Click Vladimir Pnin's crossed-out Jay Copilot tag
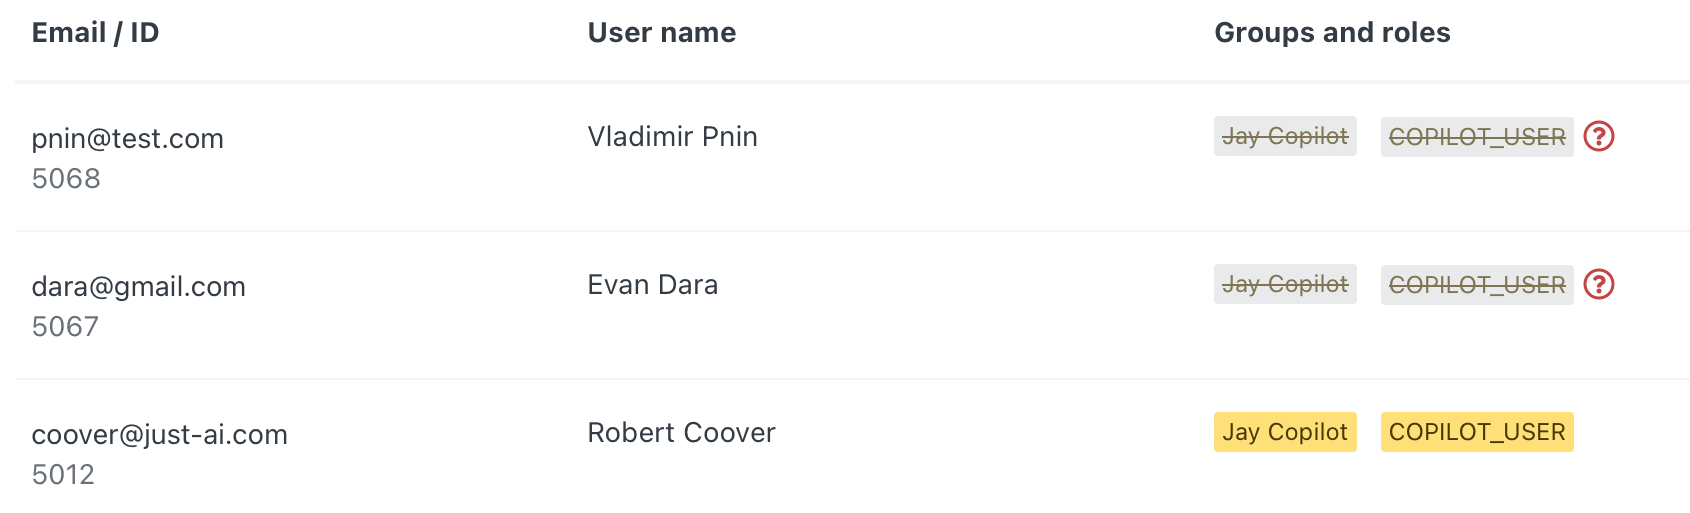The height and width of the screenshot is (513, 1690). pos(1284,136)
